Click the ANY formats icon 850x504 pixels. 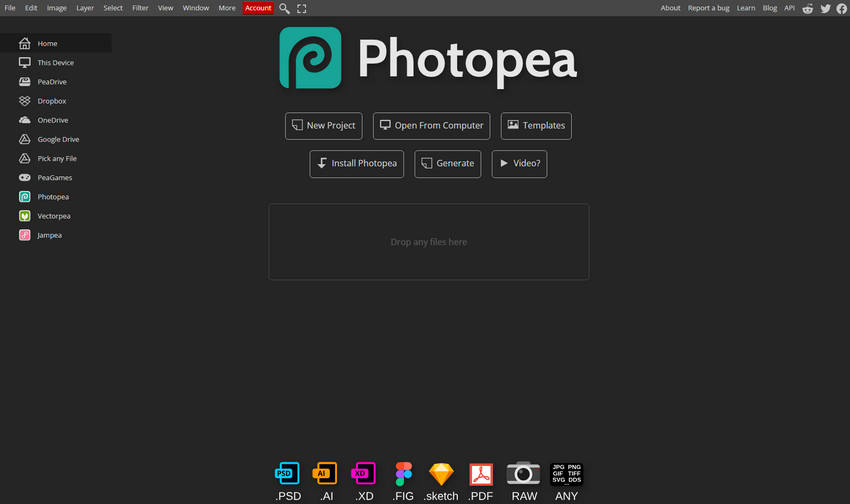[x=566, y=473]
